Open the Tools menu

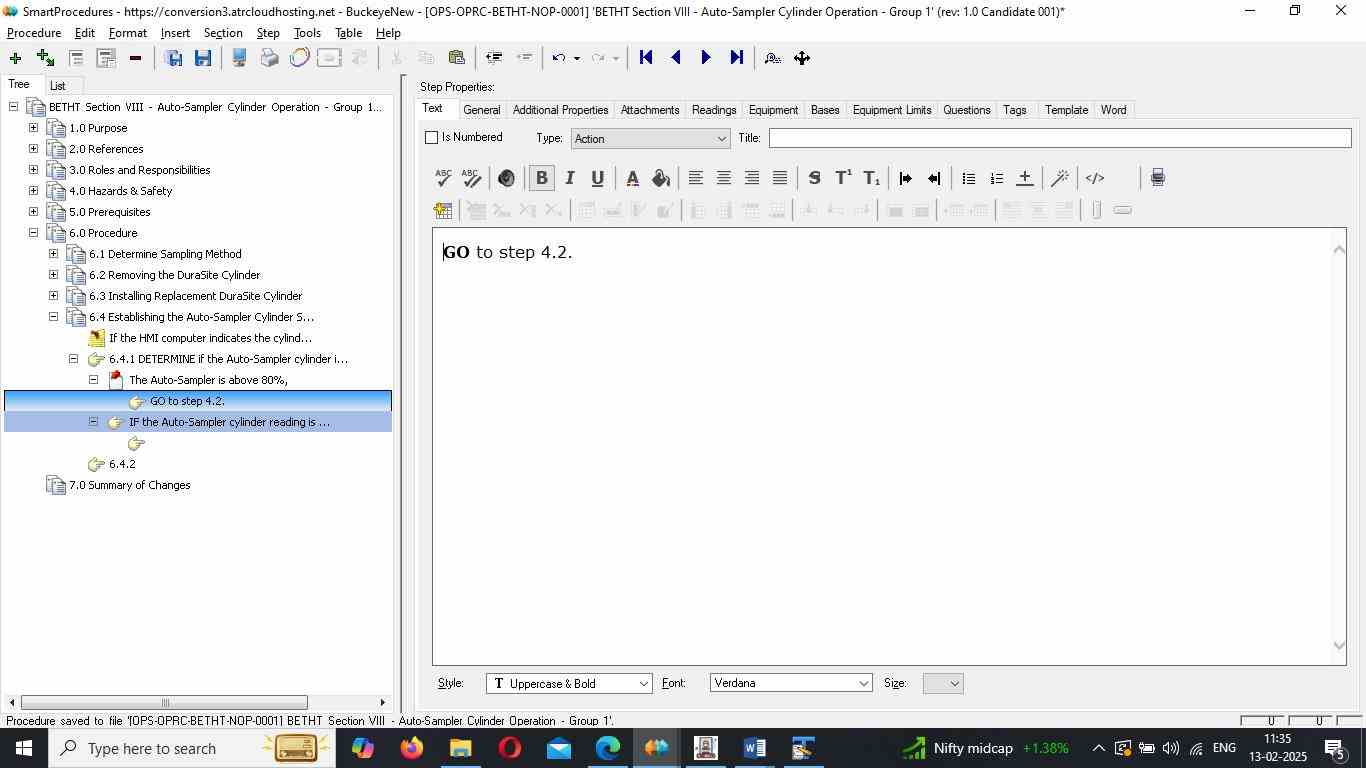pos(307,33)
